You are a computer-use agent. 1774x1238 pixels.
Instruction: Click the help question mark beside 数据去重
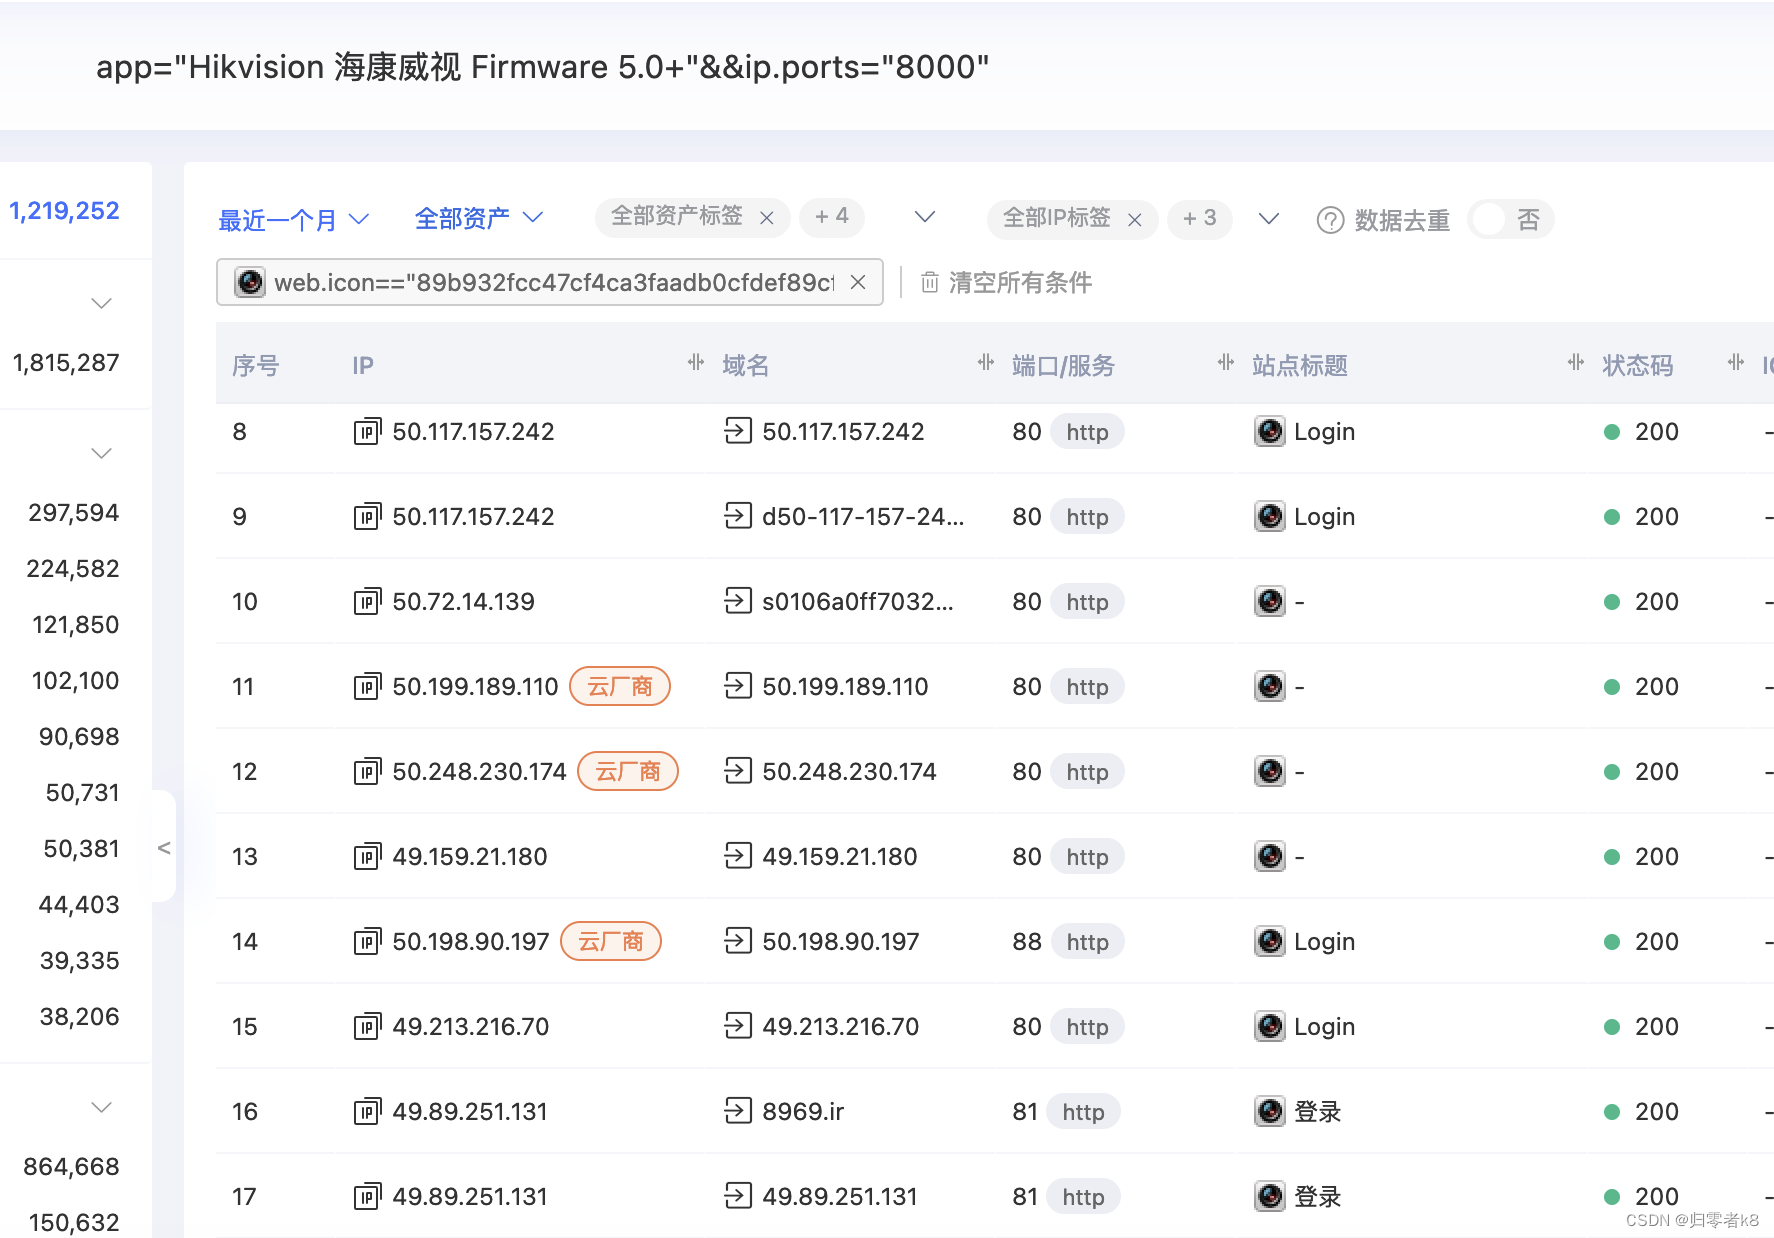(x=1330, y=220)
